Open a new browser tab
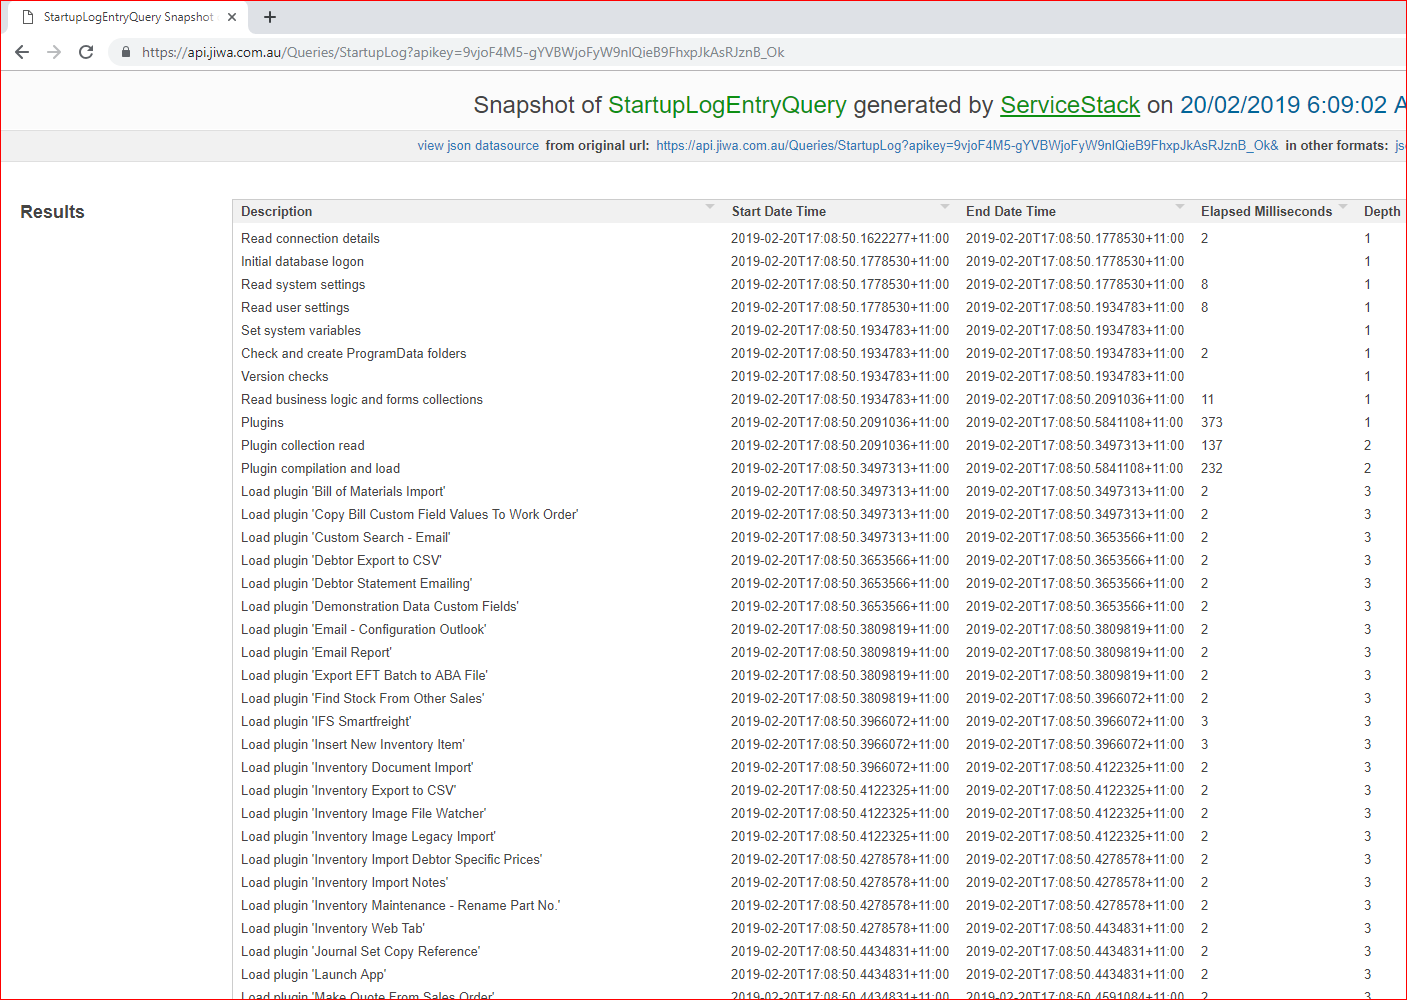Viewport: 1407px width, 1000px height. (x=270, y=17)
